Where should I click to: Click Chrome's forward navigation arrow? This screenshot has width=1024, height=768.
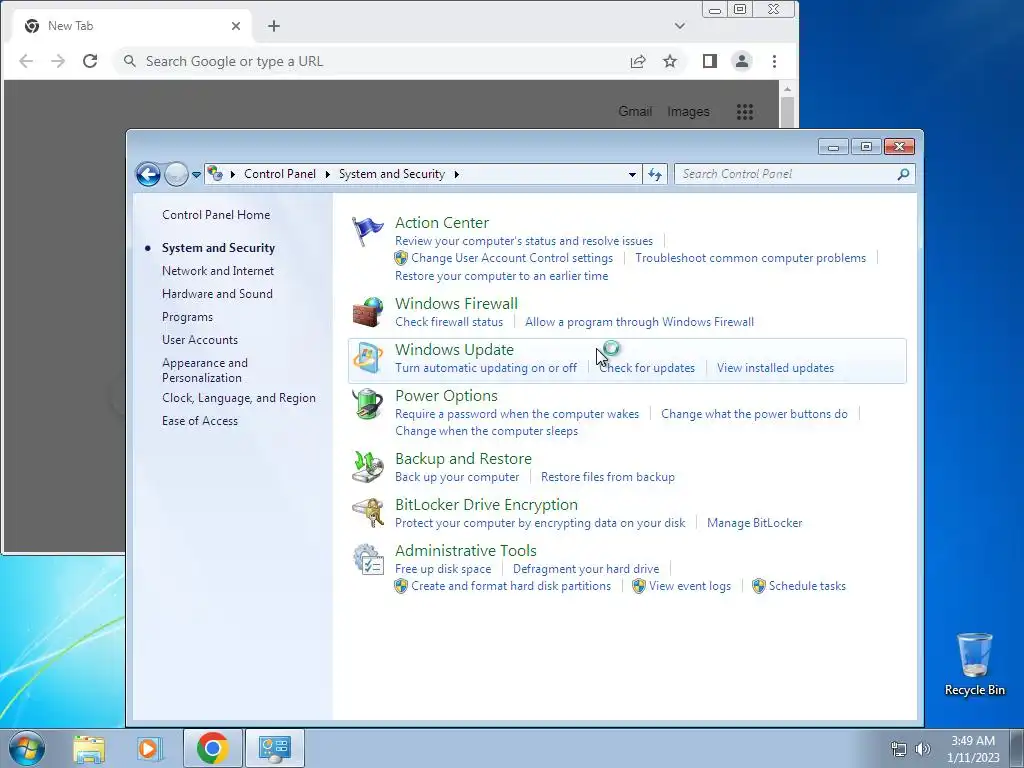tap(58, 61)
